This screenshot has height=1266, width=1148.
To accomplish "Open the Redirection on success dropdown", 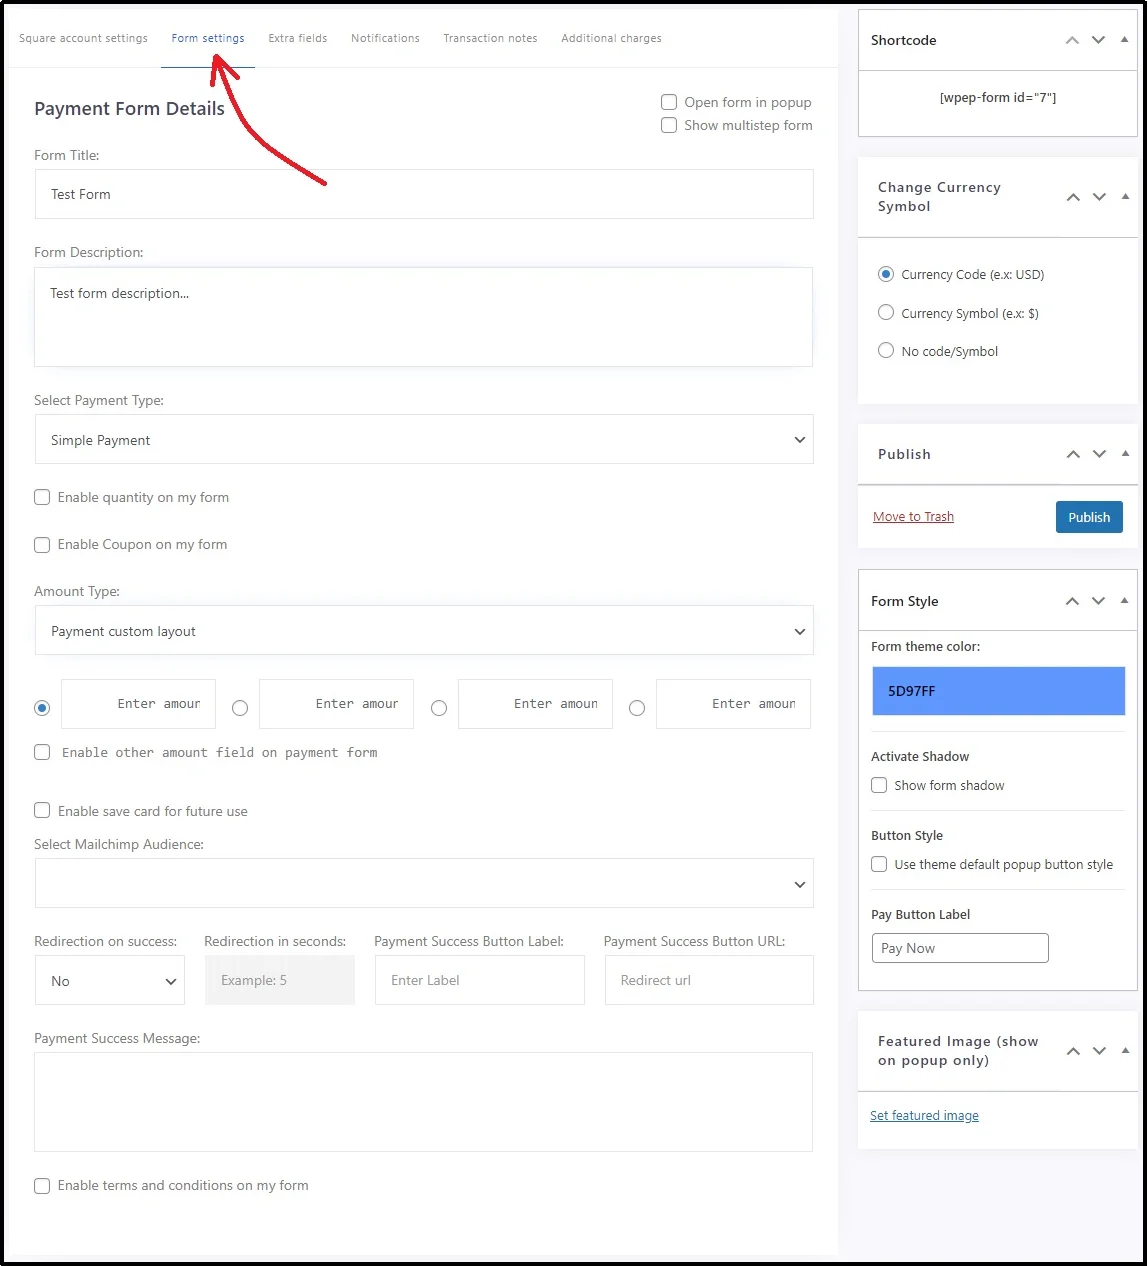I will pos(110,981).
